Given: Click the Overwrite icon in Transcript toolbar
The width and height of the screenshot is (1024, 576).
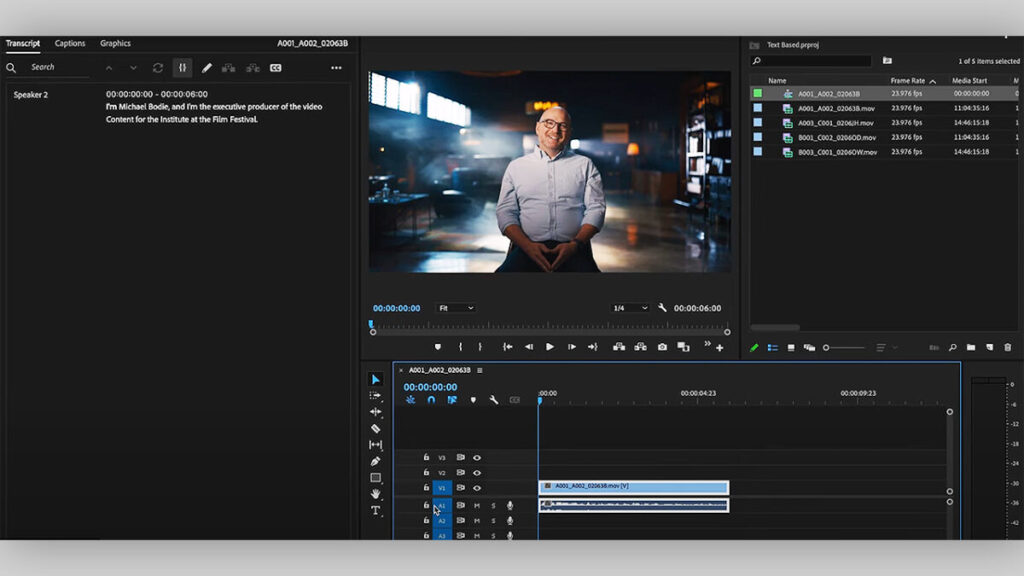Looking at the screenshot, I should 253,68.
